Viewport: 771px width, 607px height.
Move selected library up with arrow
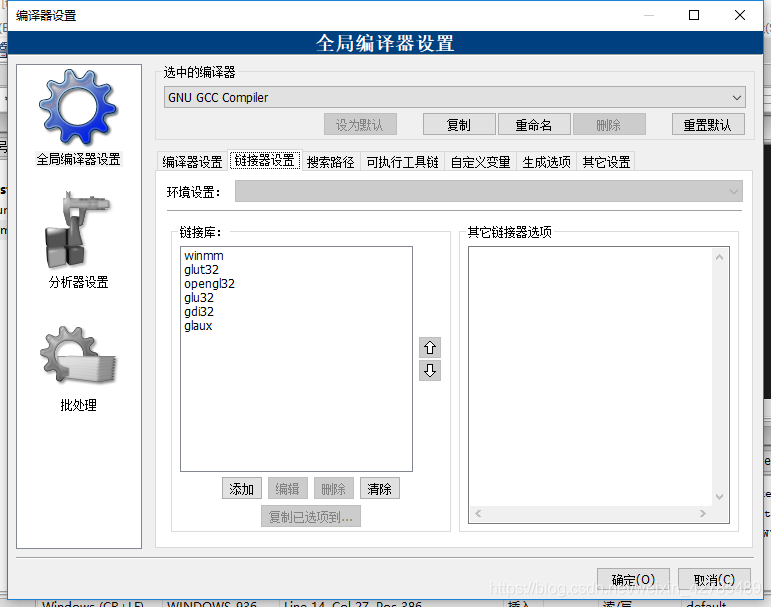tap(430, 348)
